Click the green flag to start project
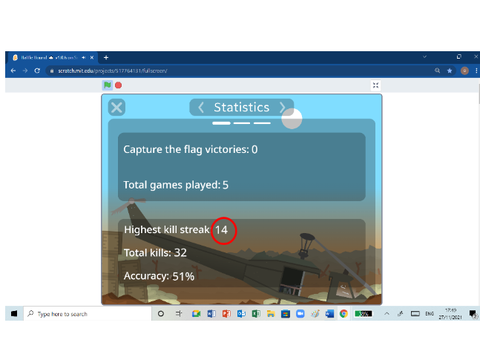480x360 pixels. coord(107,85)
